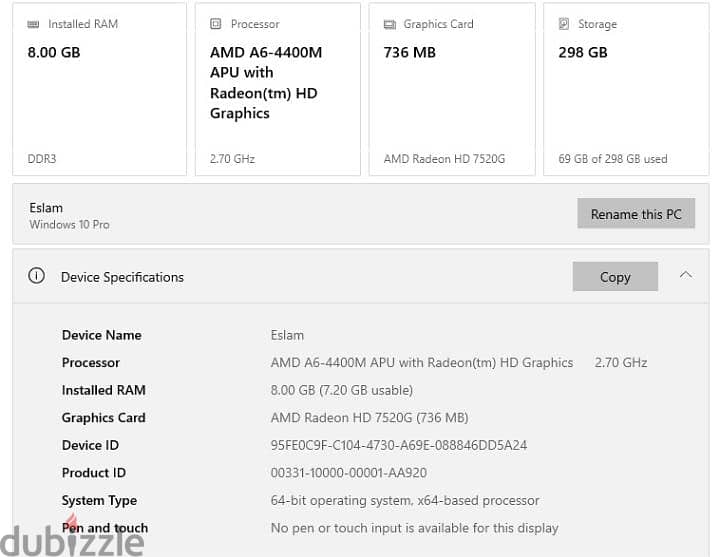Select the Device ID value 95FE0C9F-C104

point(399,445)
